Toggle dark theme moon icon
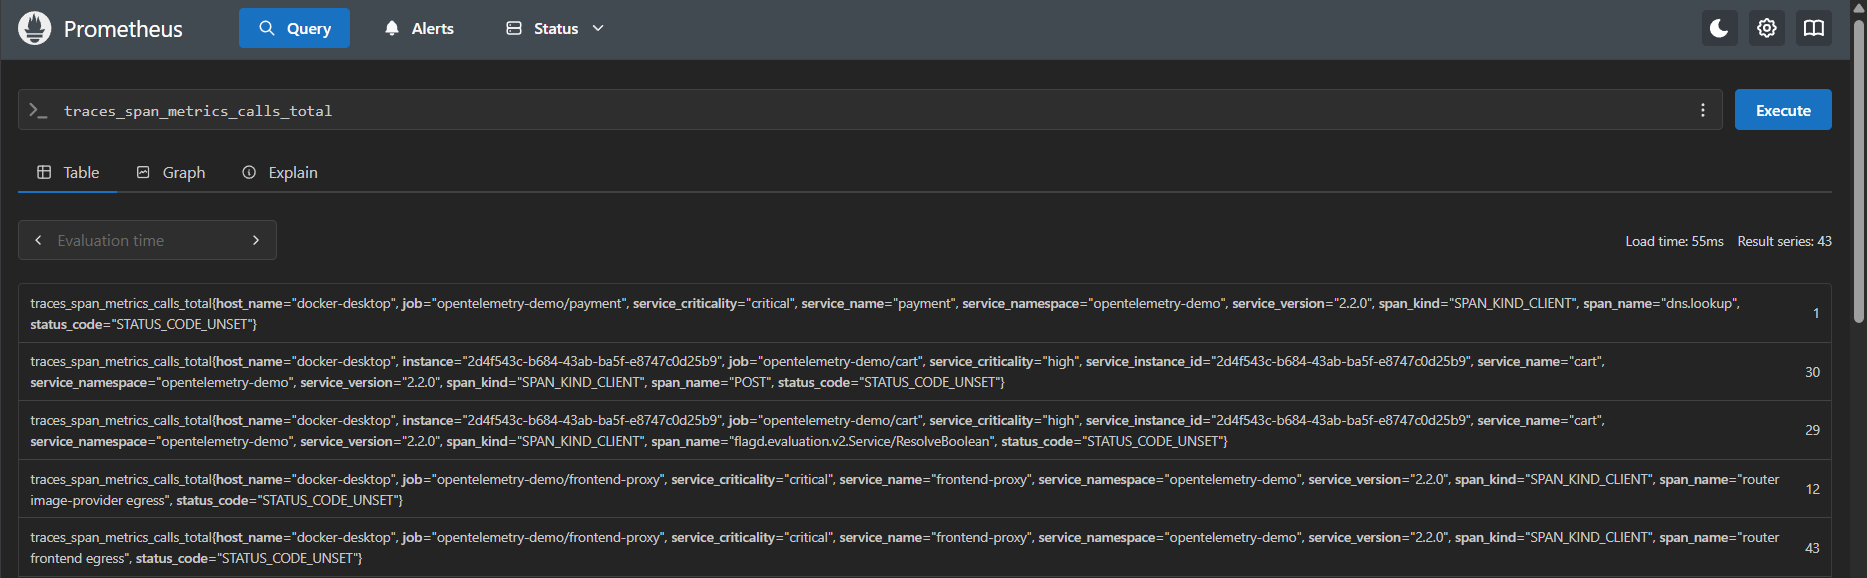Screen dimensions: 1867x578 click(x=1719, y=28)
